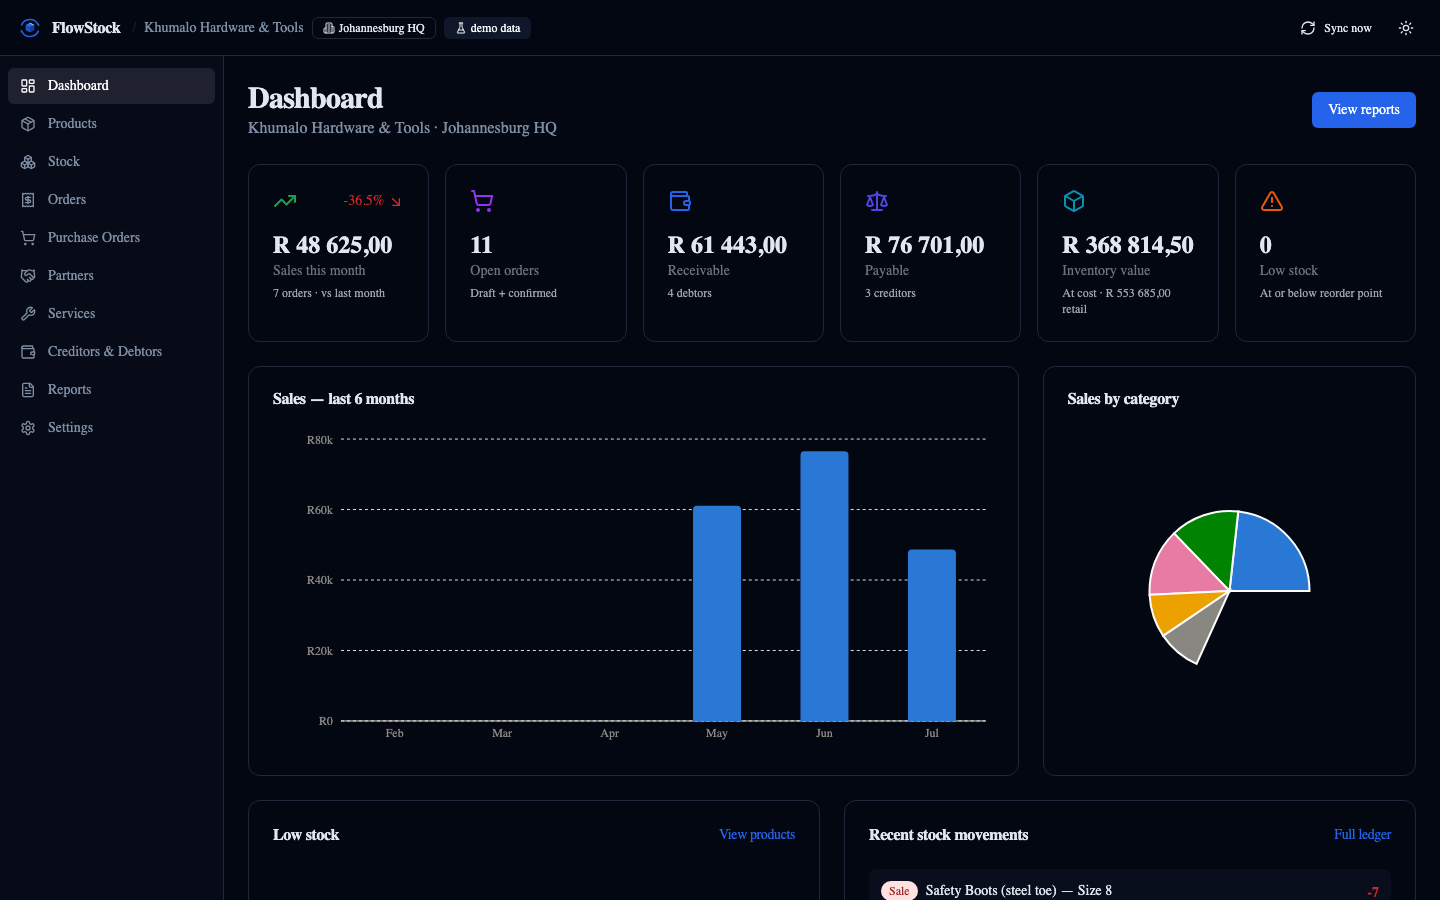
Task: Click the -36.5% change indicator
Action: pyautogui.click(x=372, y=201)
